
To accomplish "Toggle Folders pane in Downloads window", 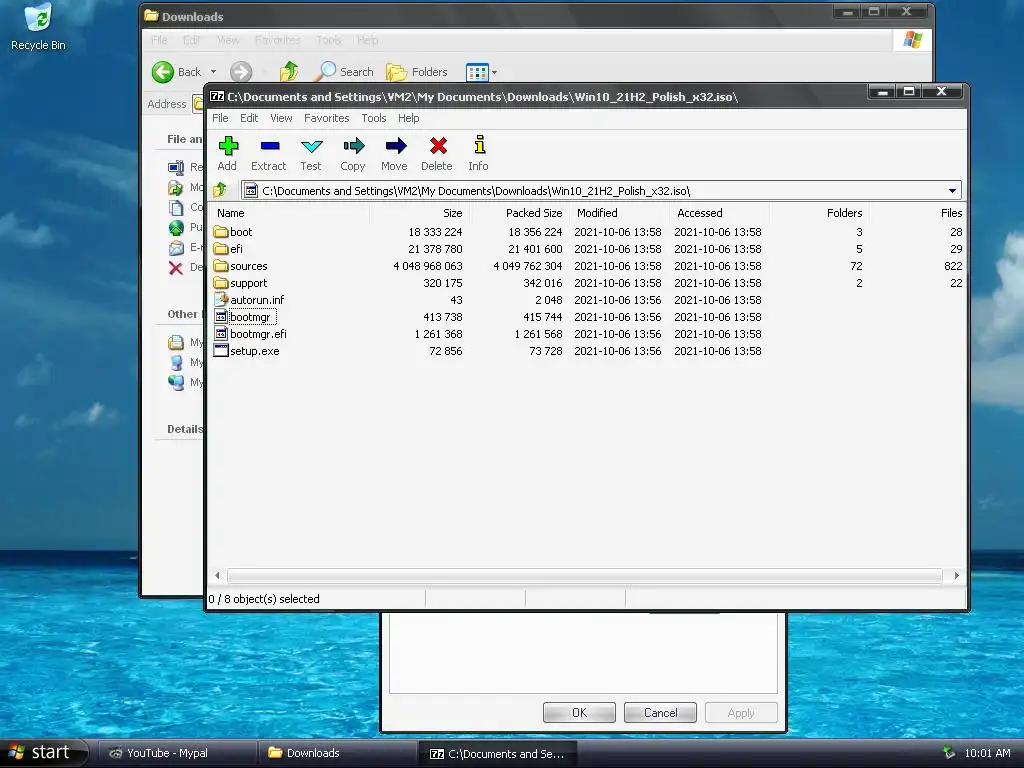I will click(x=417, y=72).
